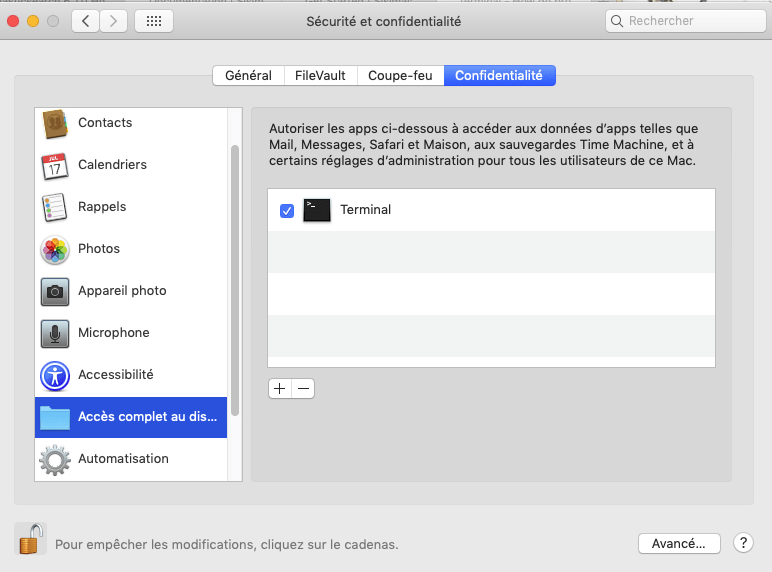
Task: Select the Microphone privacy category
Action: (113, 333)
